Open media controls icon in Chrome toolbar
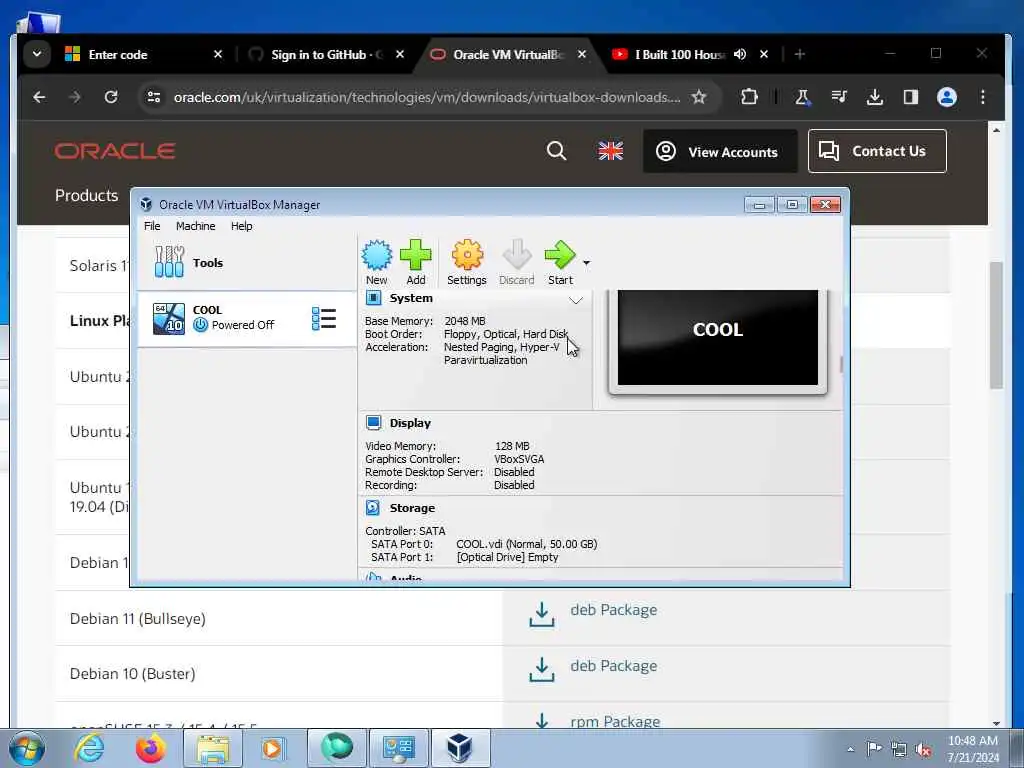The image size is (1024, 768). (x=839, y=97)
